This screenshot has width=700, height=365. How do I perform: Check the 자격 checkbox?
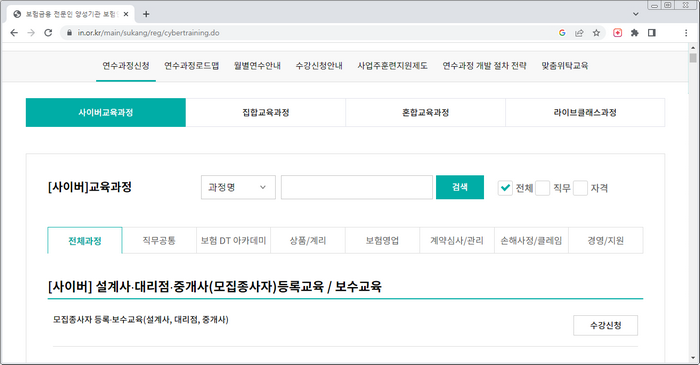pos(580,188)
